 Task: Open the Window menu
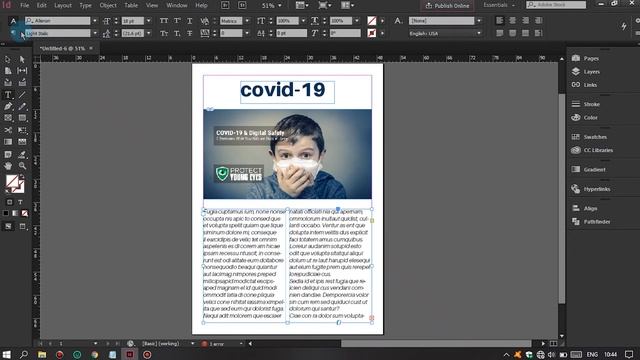pyautogui.click(x=177, y=5)
